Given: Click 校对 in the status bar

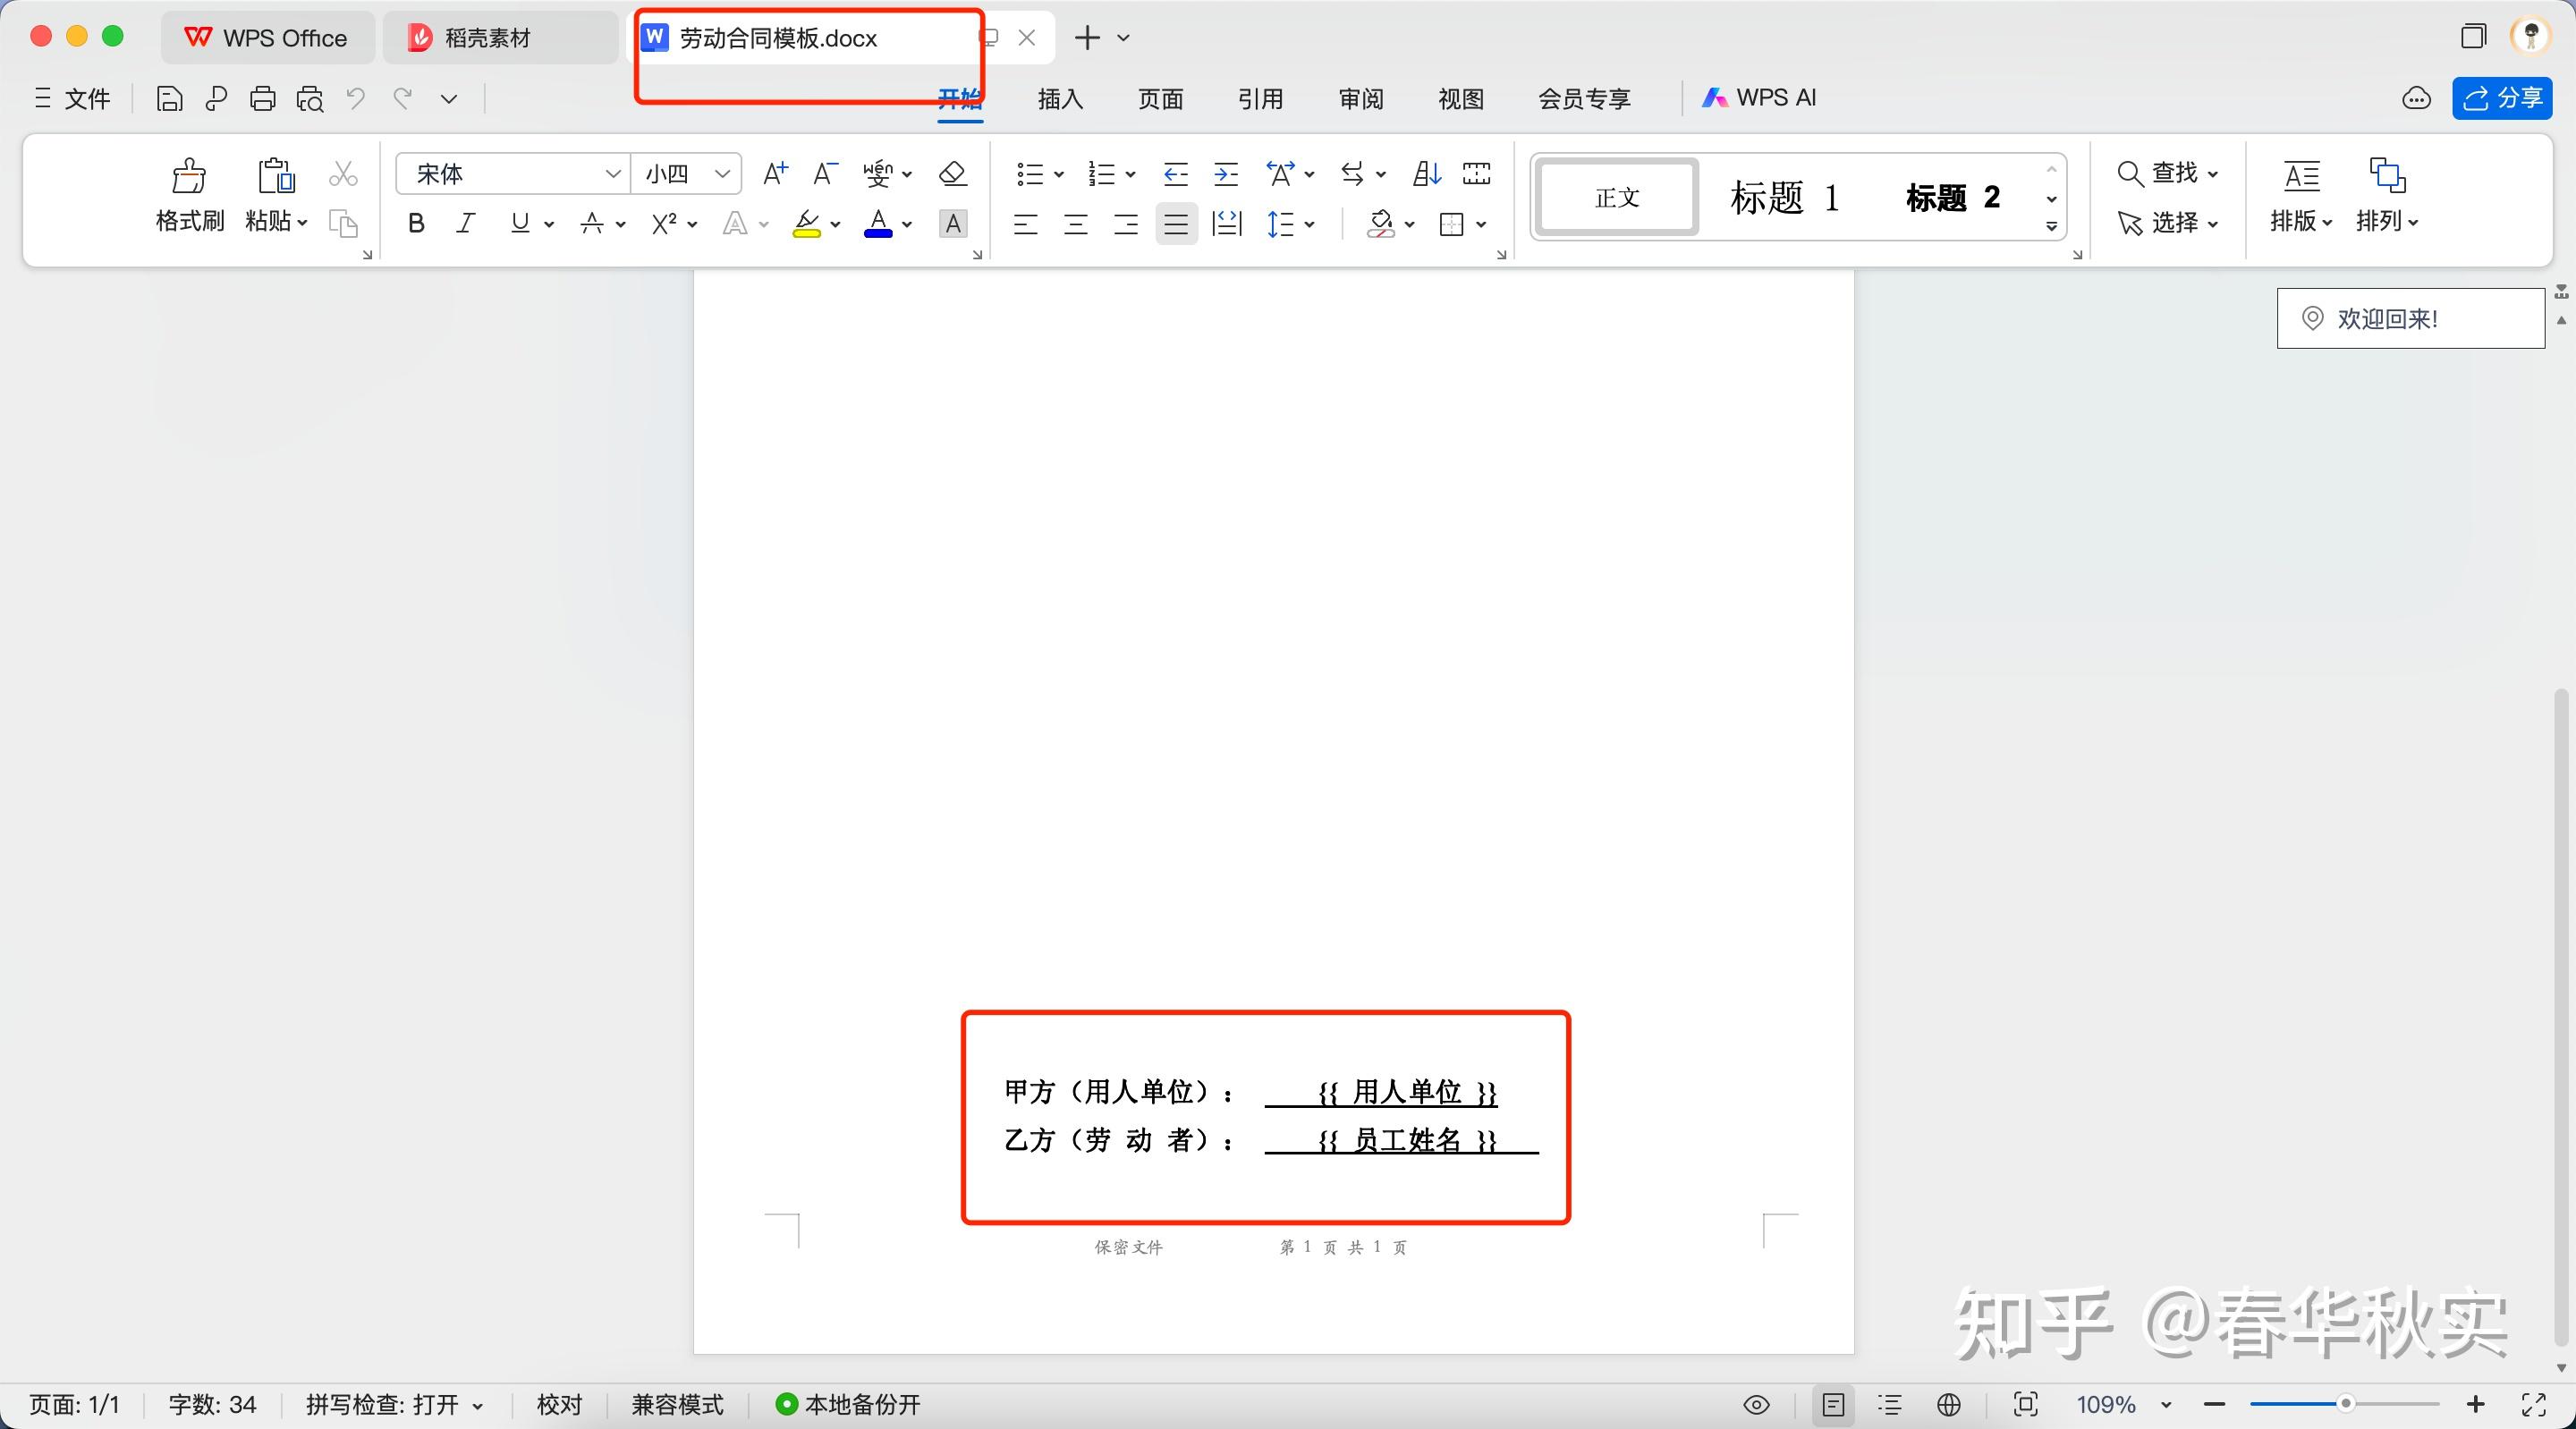Looking at the screenshot, I should (x=558, y=1404).
